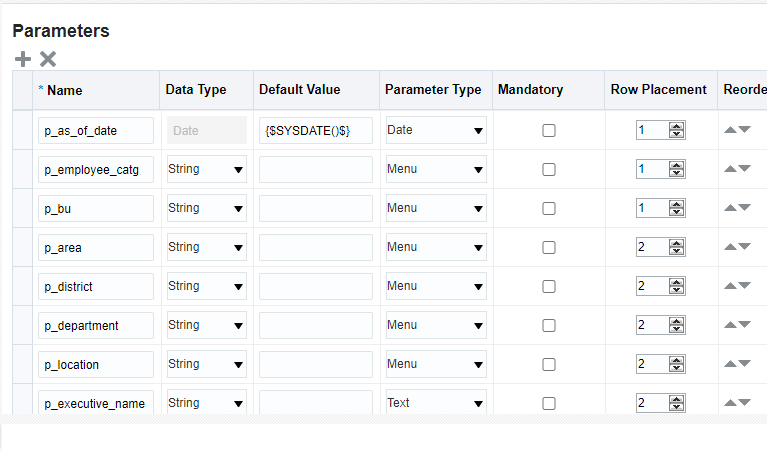The width and height of the screenshot is (767, 451).
Task: Move p_area row down
Action: pos(744,247)
